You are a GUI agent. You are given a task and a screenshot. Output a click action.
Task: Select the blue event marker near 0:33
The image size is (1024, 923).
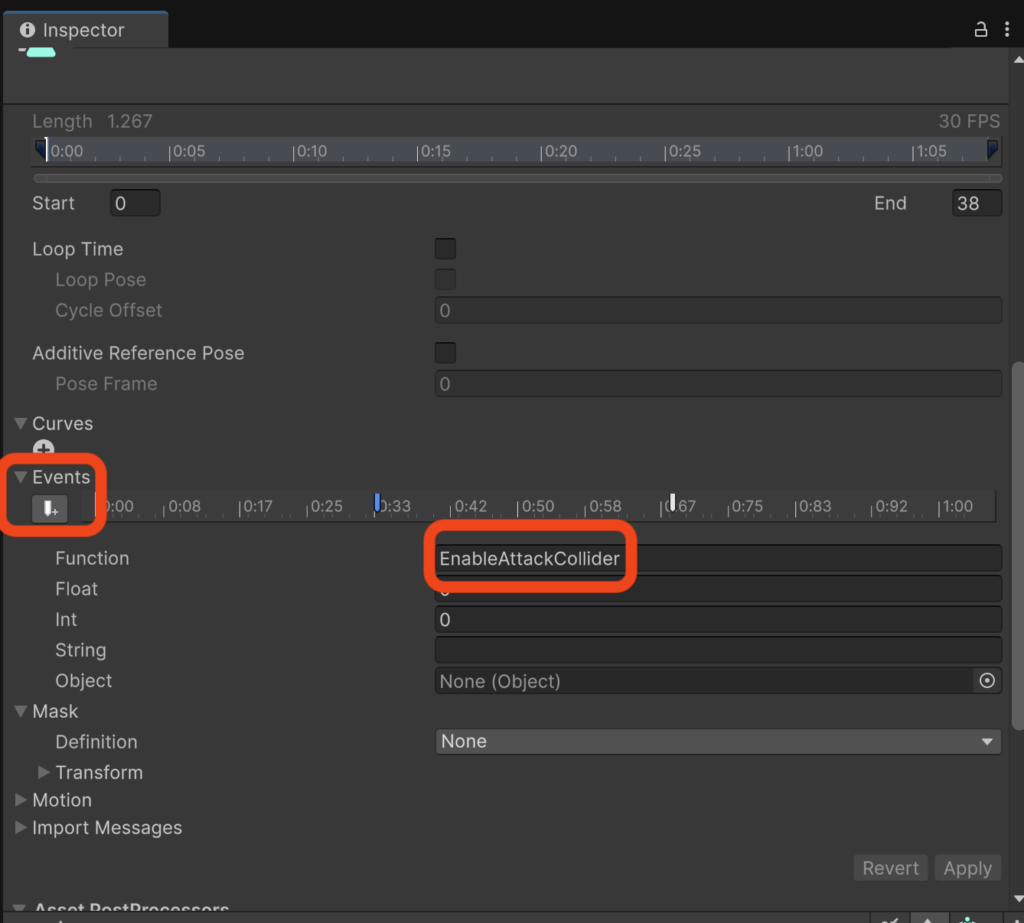pyautogui.click(x=377, y=501)
